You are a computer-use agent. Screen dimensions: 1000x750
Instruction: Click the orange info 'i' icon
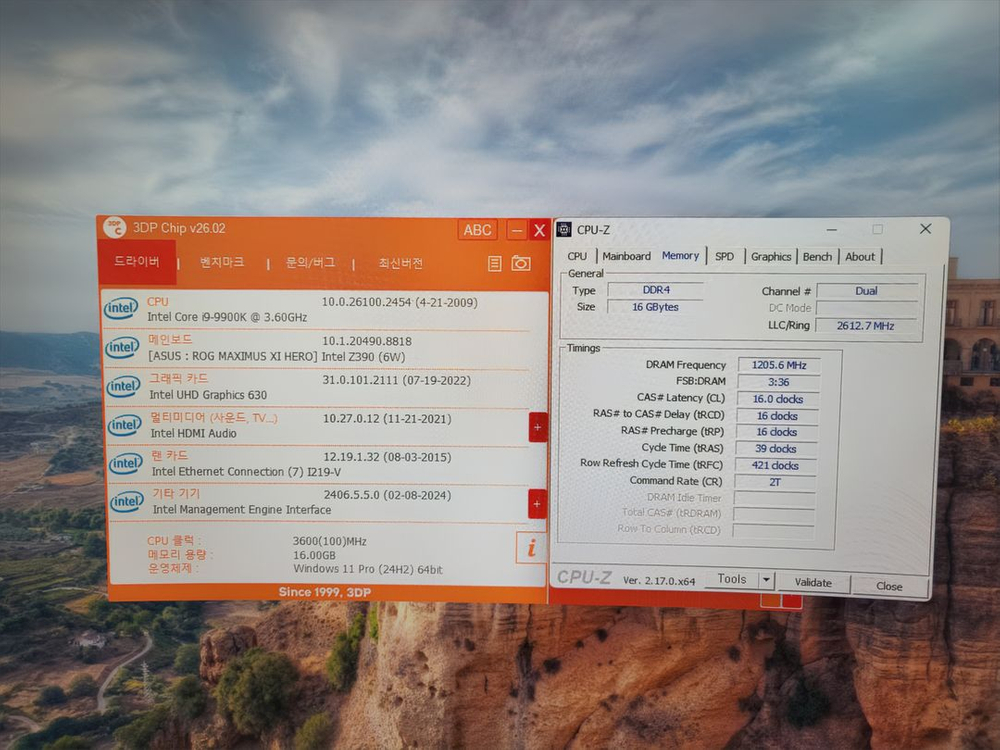(x=531, y=548)
